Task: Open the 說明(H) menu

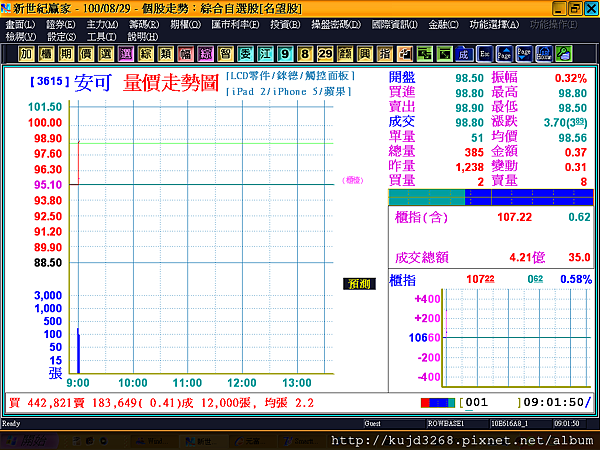Action: pyautogui.click(x=143, y=37)
